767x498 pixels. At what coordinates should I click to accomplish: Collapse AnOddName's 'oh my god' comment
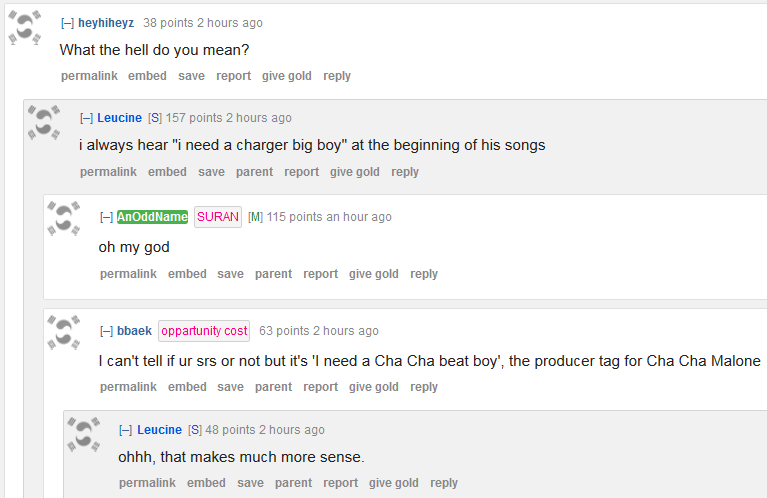tap(106, 217)
